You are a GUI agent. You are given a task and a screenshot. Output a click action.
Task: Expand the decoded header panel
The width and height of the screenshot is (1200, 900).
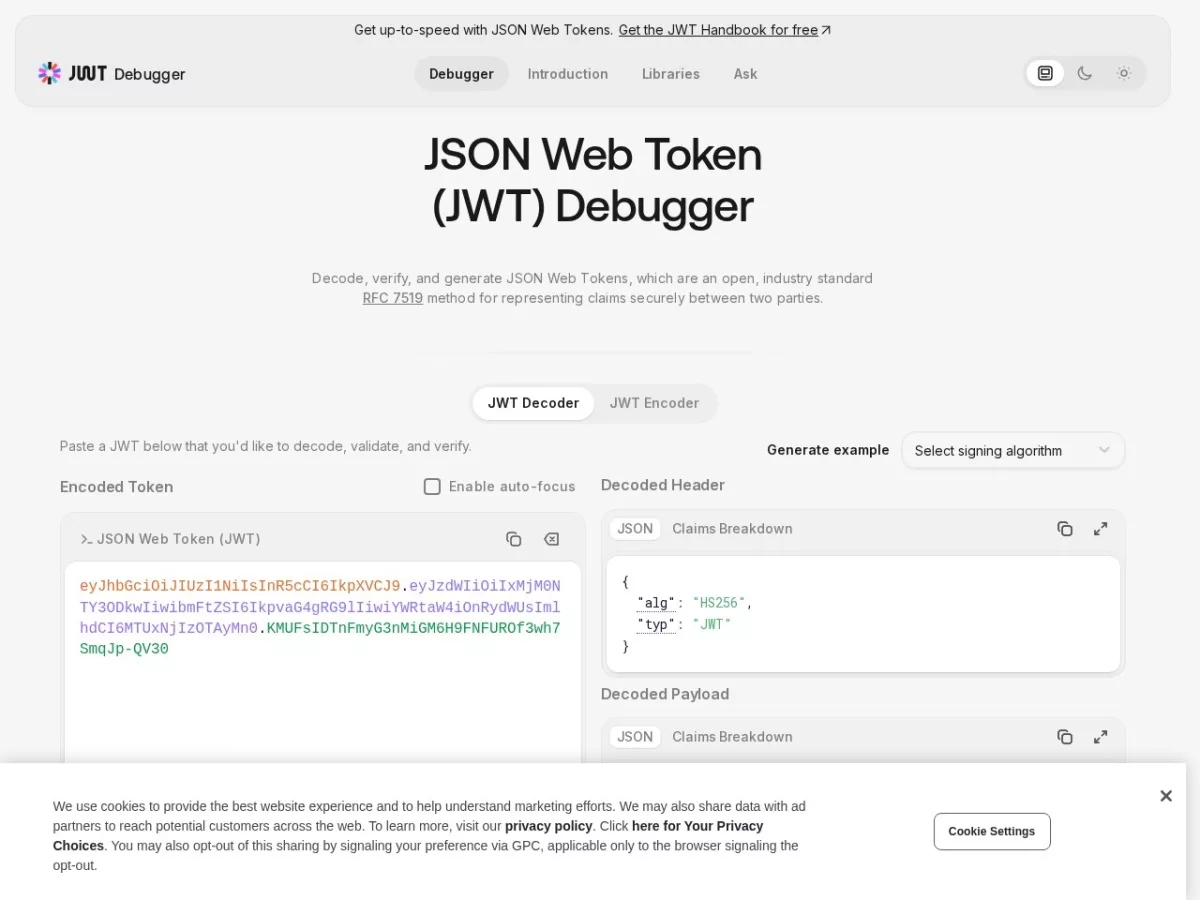(1101, 529)
